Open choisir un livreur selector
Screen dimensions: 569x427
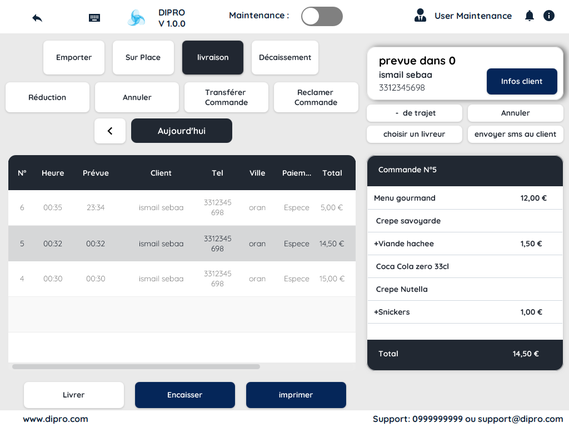(x=414, y=134)
